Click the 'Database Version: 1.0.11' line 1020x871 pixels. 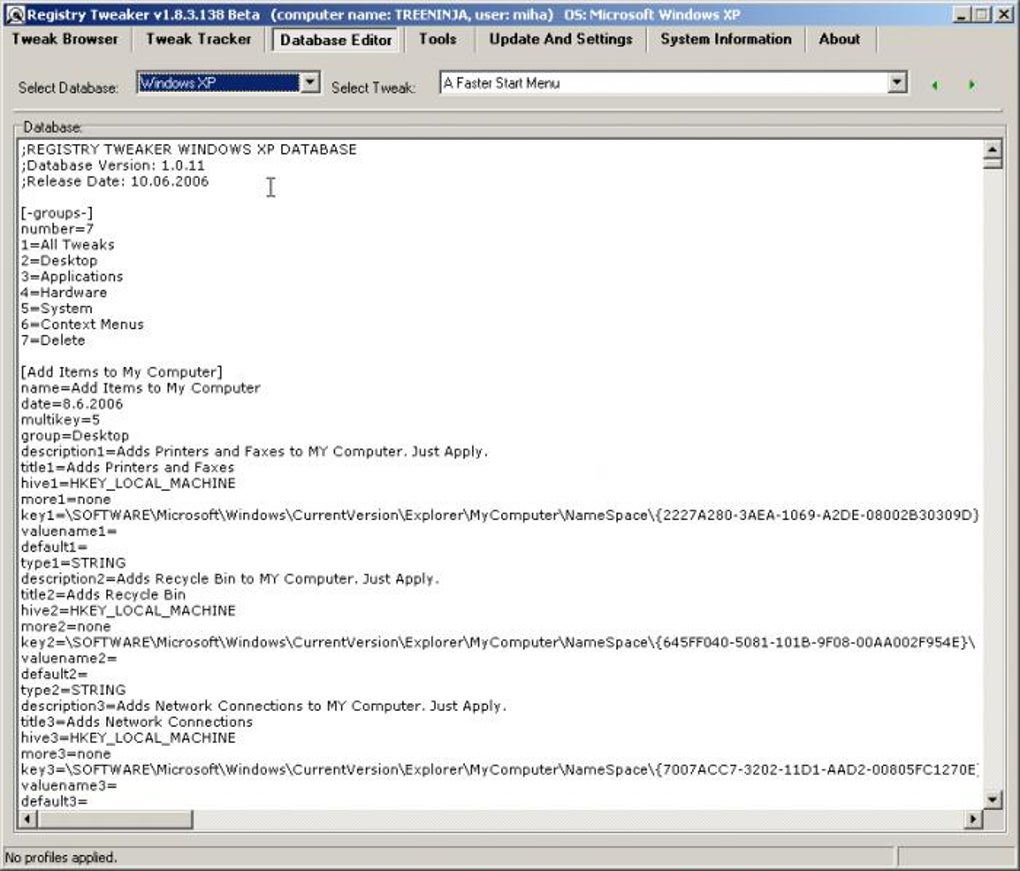point(113,165)
